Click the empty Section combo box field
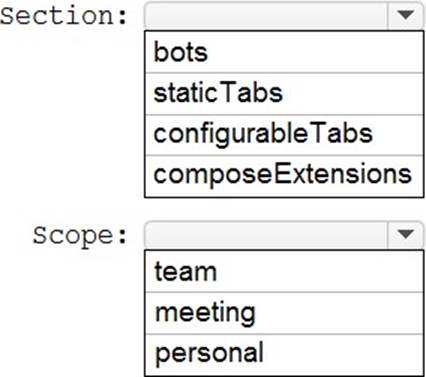 [x=266, y=15]
